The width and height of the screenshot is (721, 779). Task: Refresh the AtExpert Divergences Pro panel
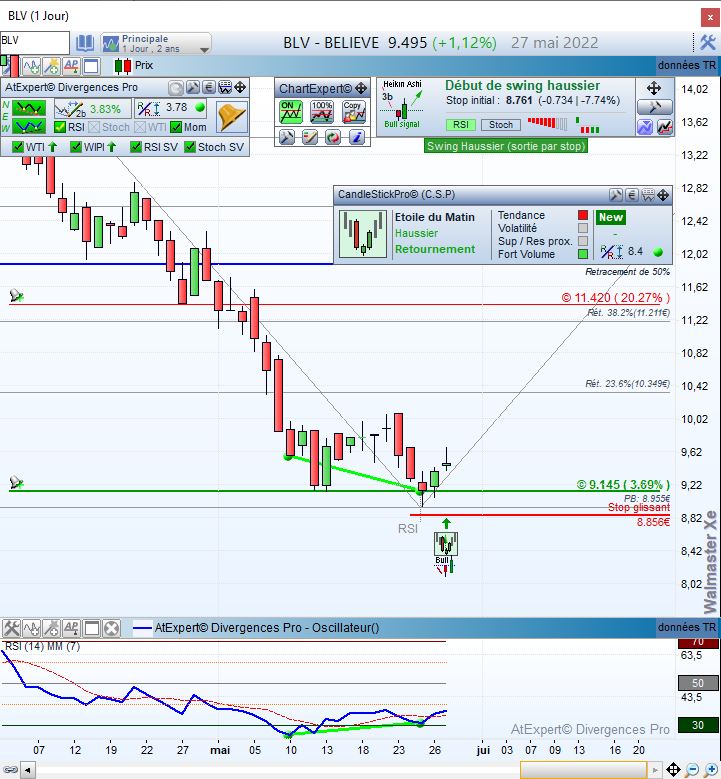(x=175, y=88)
